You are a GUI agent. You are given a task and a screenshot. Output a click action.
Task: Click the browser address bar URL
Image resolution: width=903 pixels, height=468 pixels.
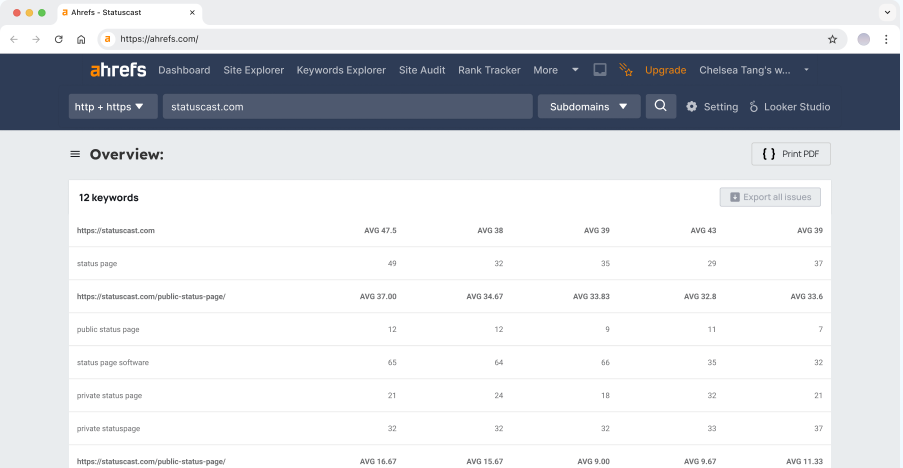[159, 39]
